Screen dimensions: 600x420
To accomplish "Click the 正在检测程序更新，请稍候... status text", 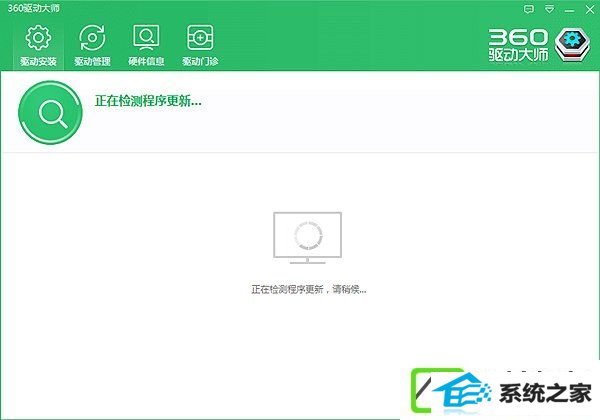I will 309,289.
